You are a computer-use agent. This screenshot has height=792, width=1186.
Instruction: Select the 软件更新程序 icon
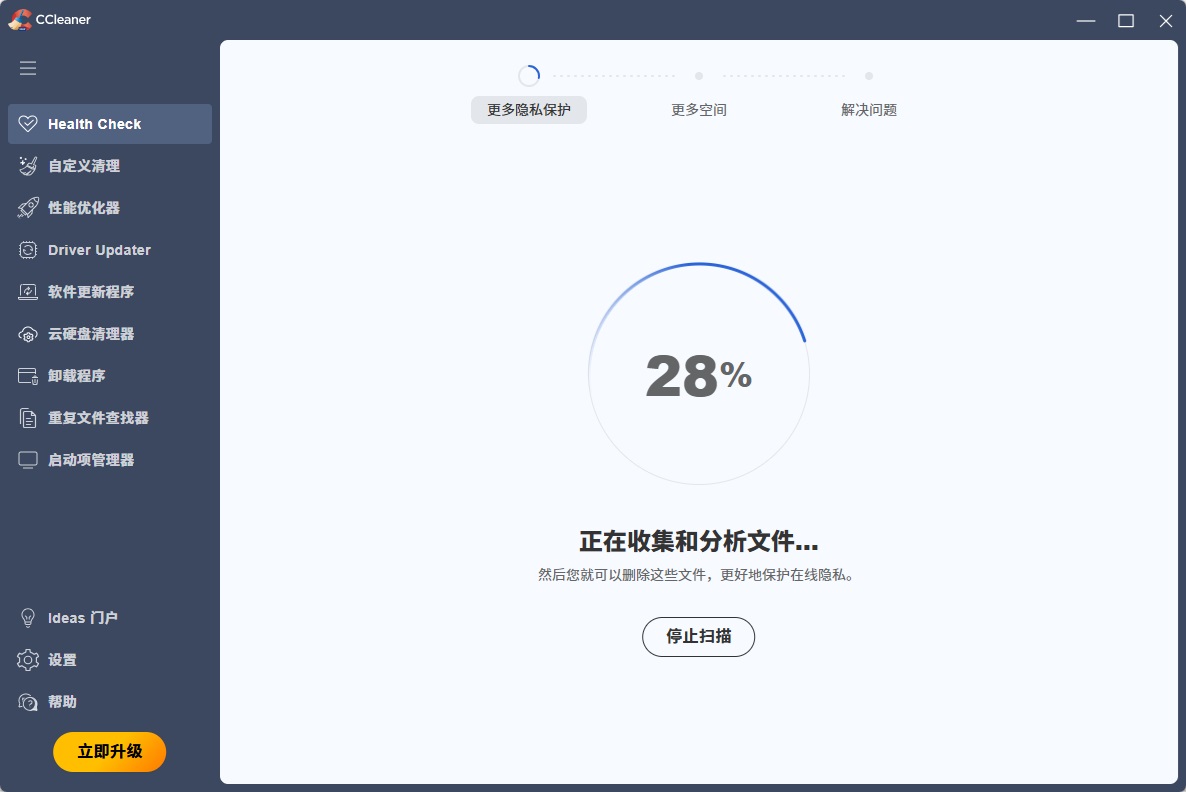click(x=28, y=292)
